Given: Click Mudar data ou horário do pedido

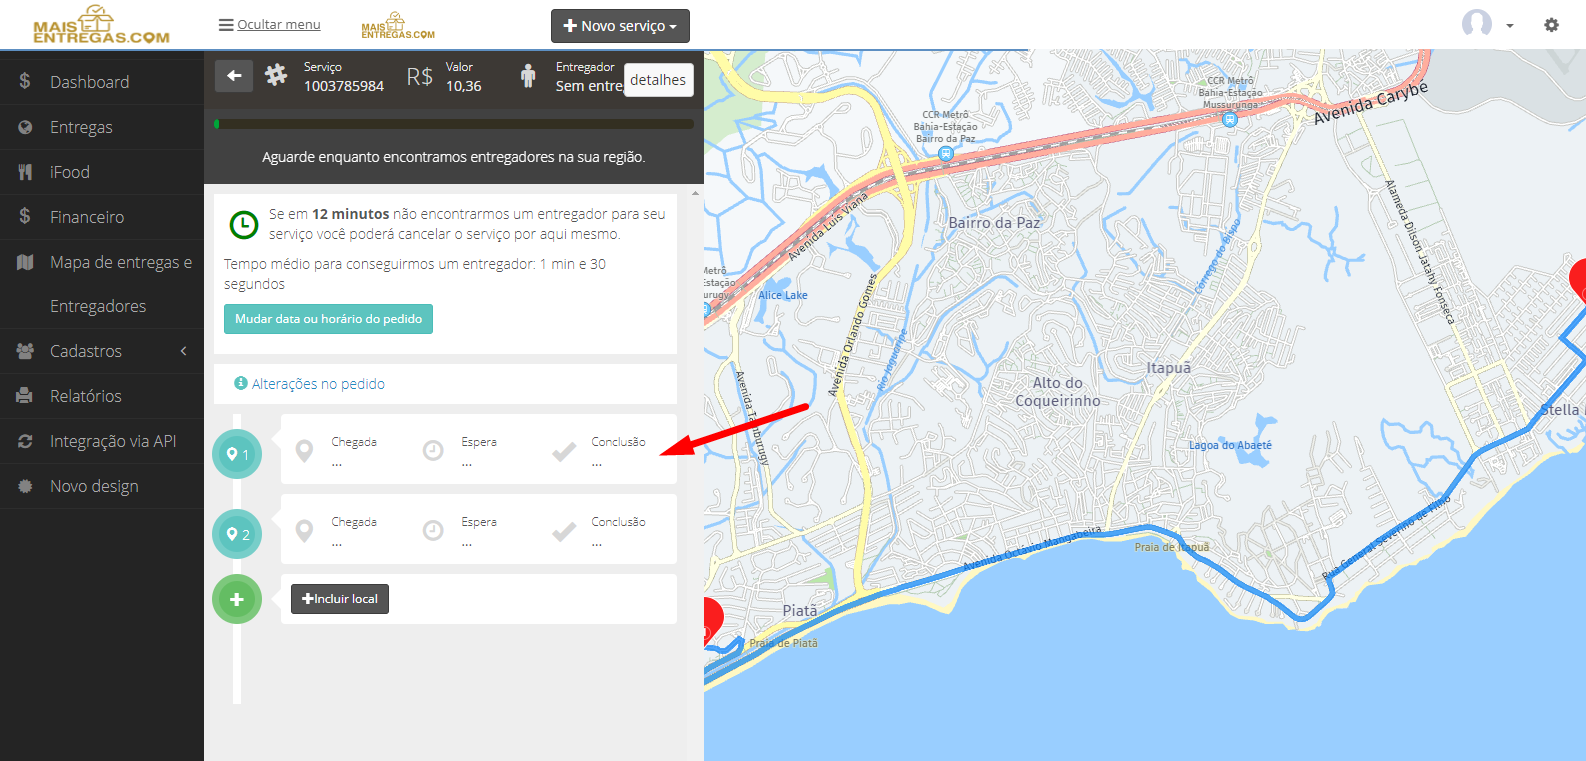Looking at the screenshot, I should pos(328,319).
